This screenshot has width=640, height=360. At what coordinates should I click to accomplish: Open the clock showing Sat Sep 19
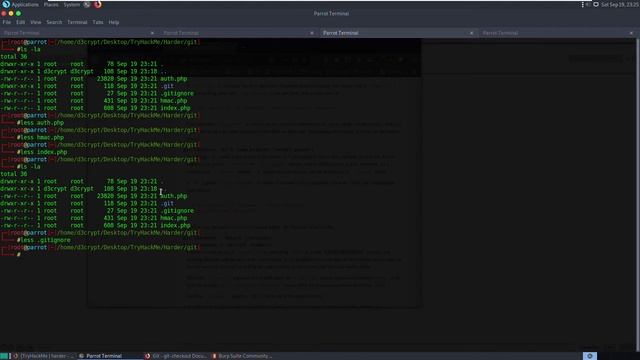tap(620, 4)
